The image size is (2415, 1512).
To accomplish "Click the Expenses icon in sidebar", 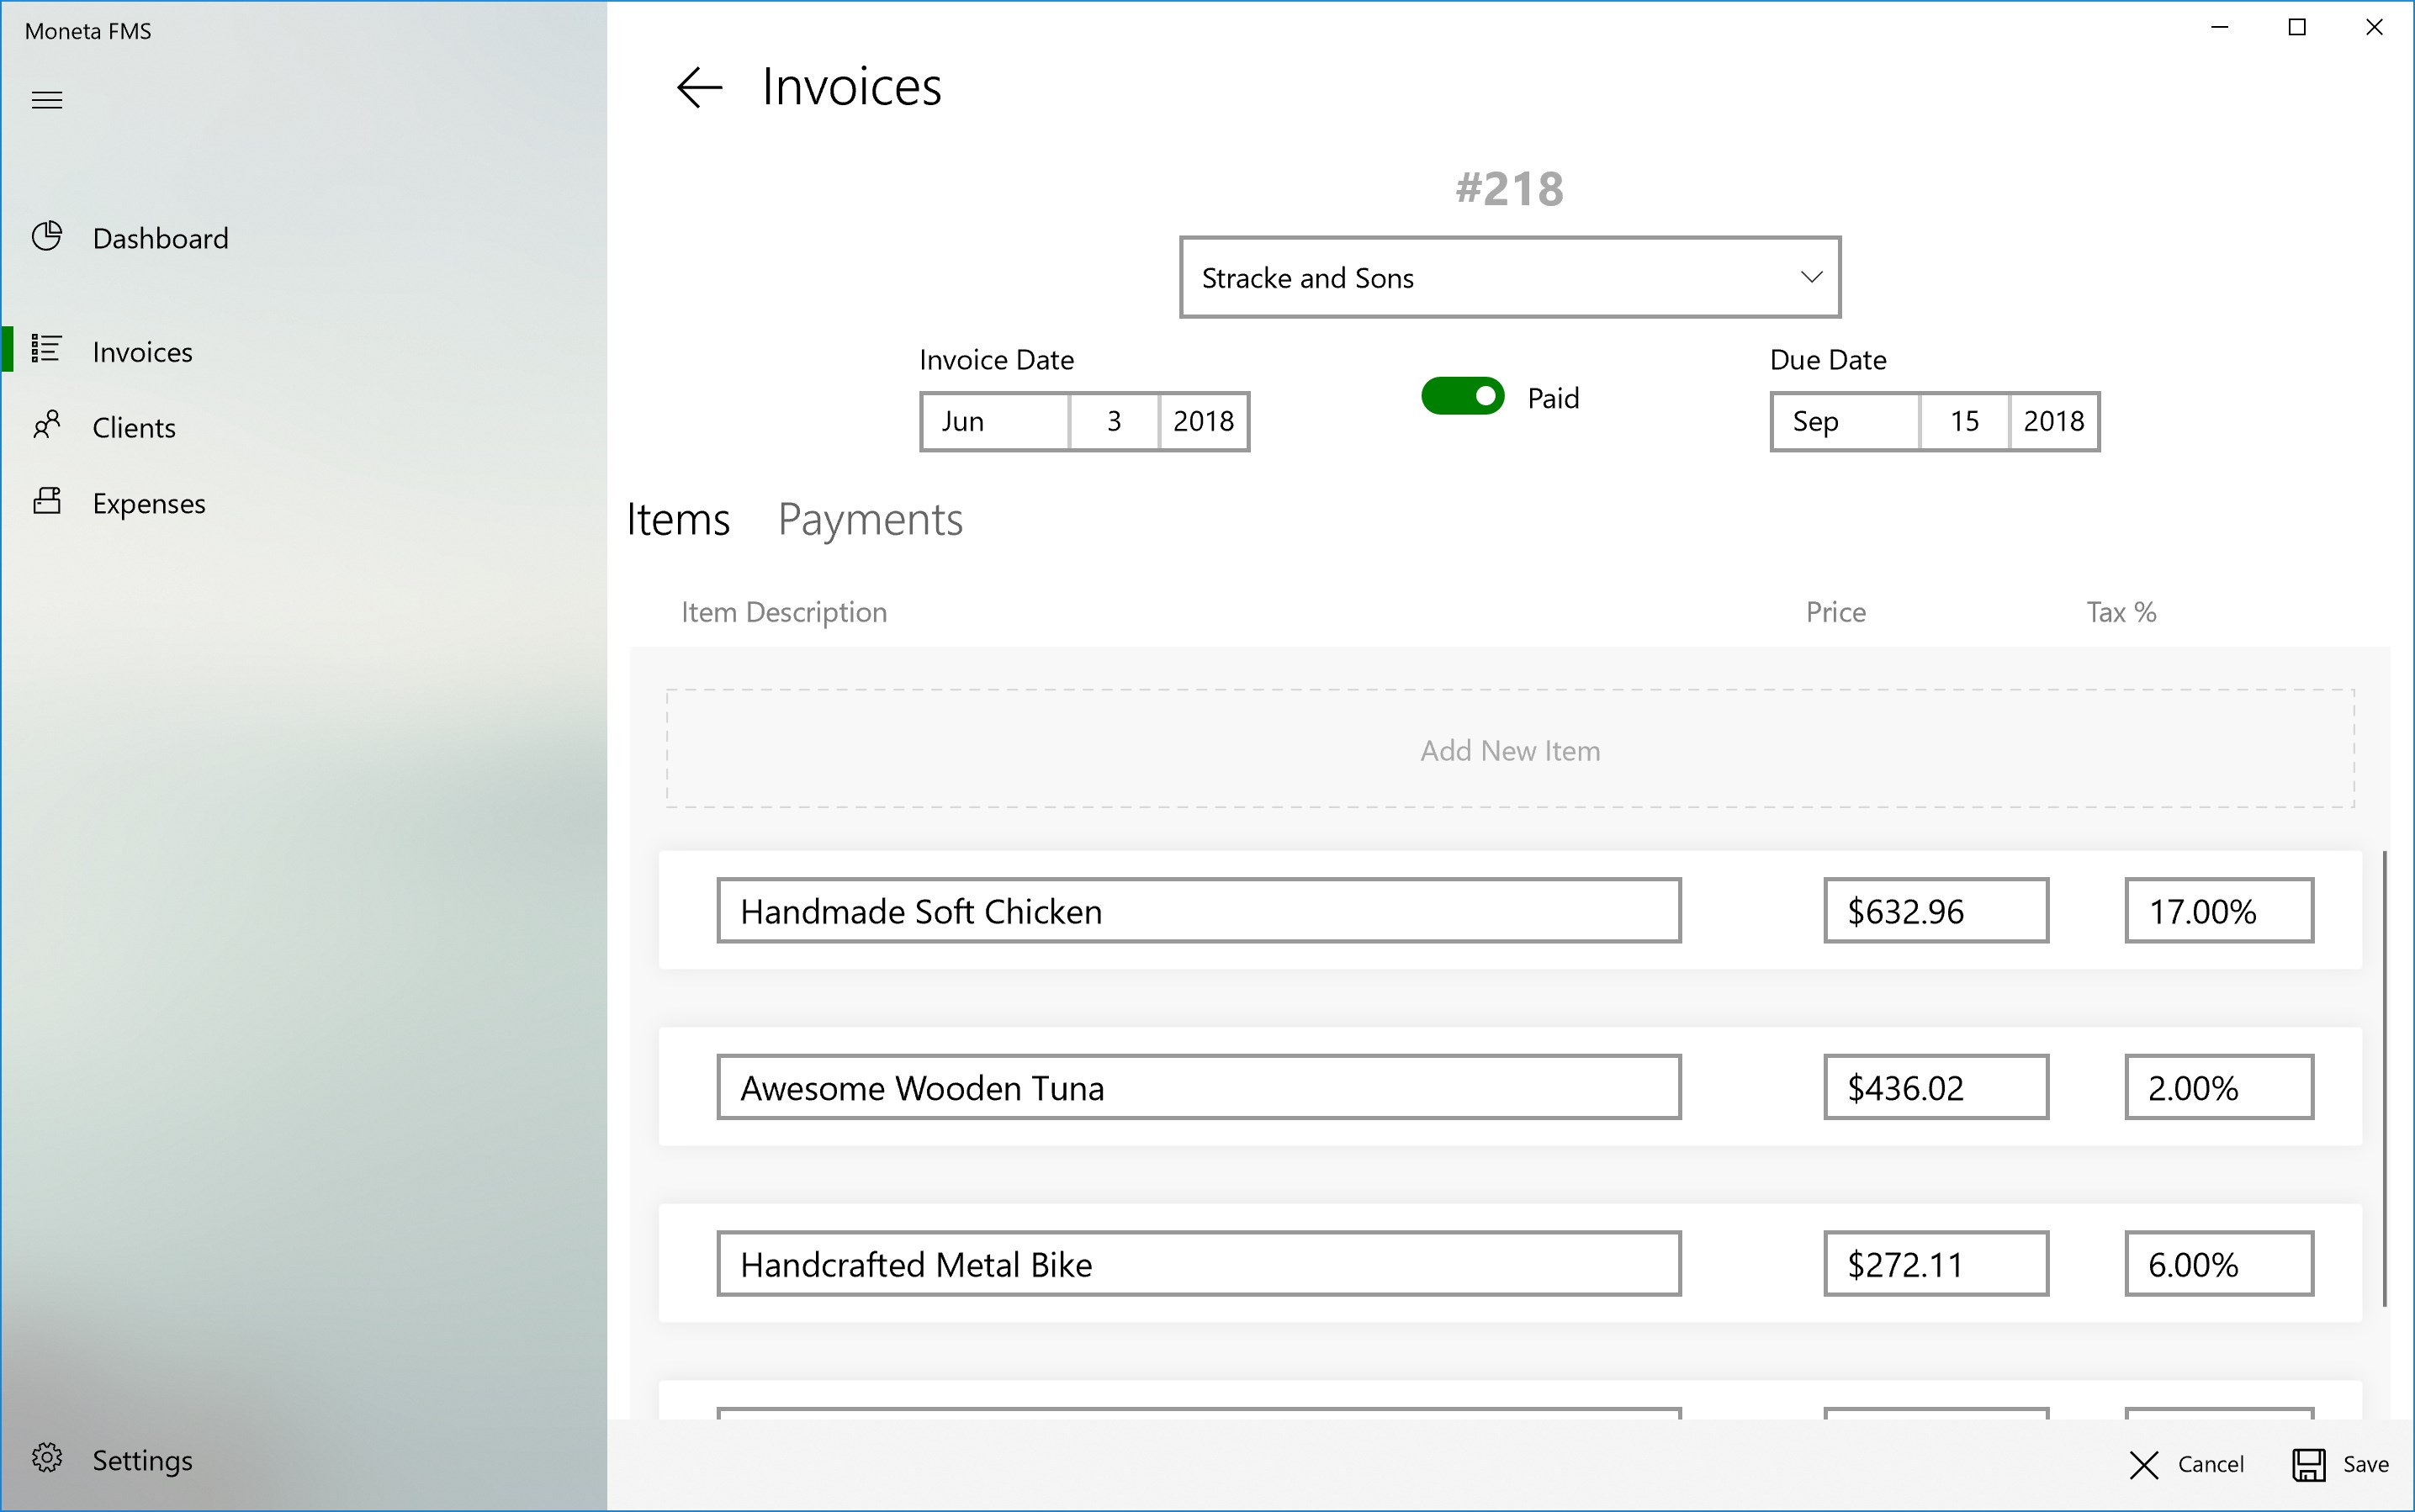I will [x=47, y=502].
